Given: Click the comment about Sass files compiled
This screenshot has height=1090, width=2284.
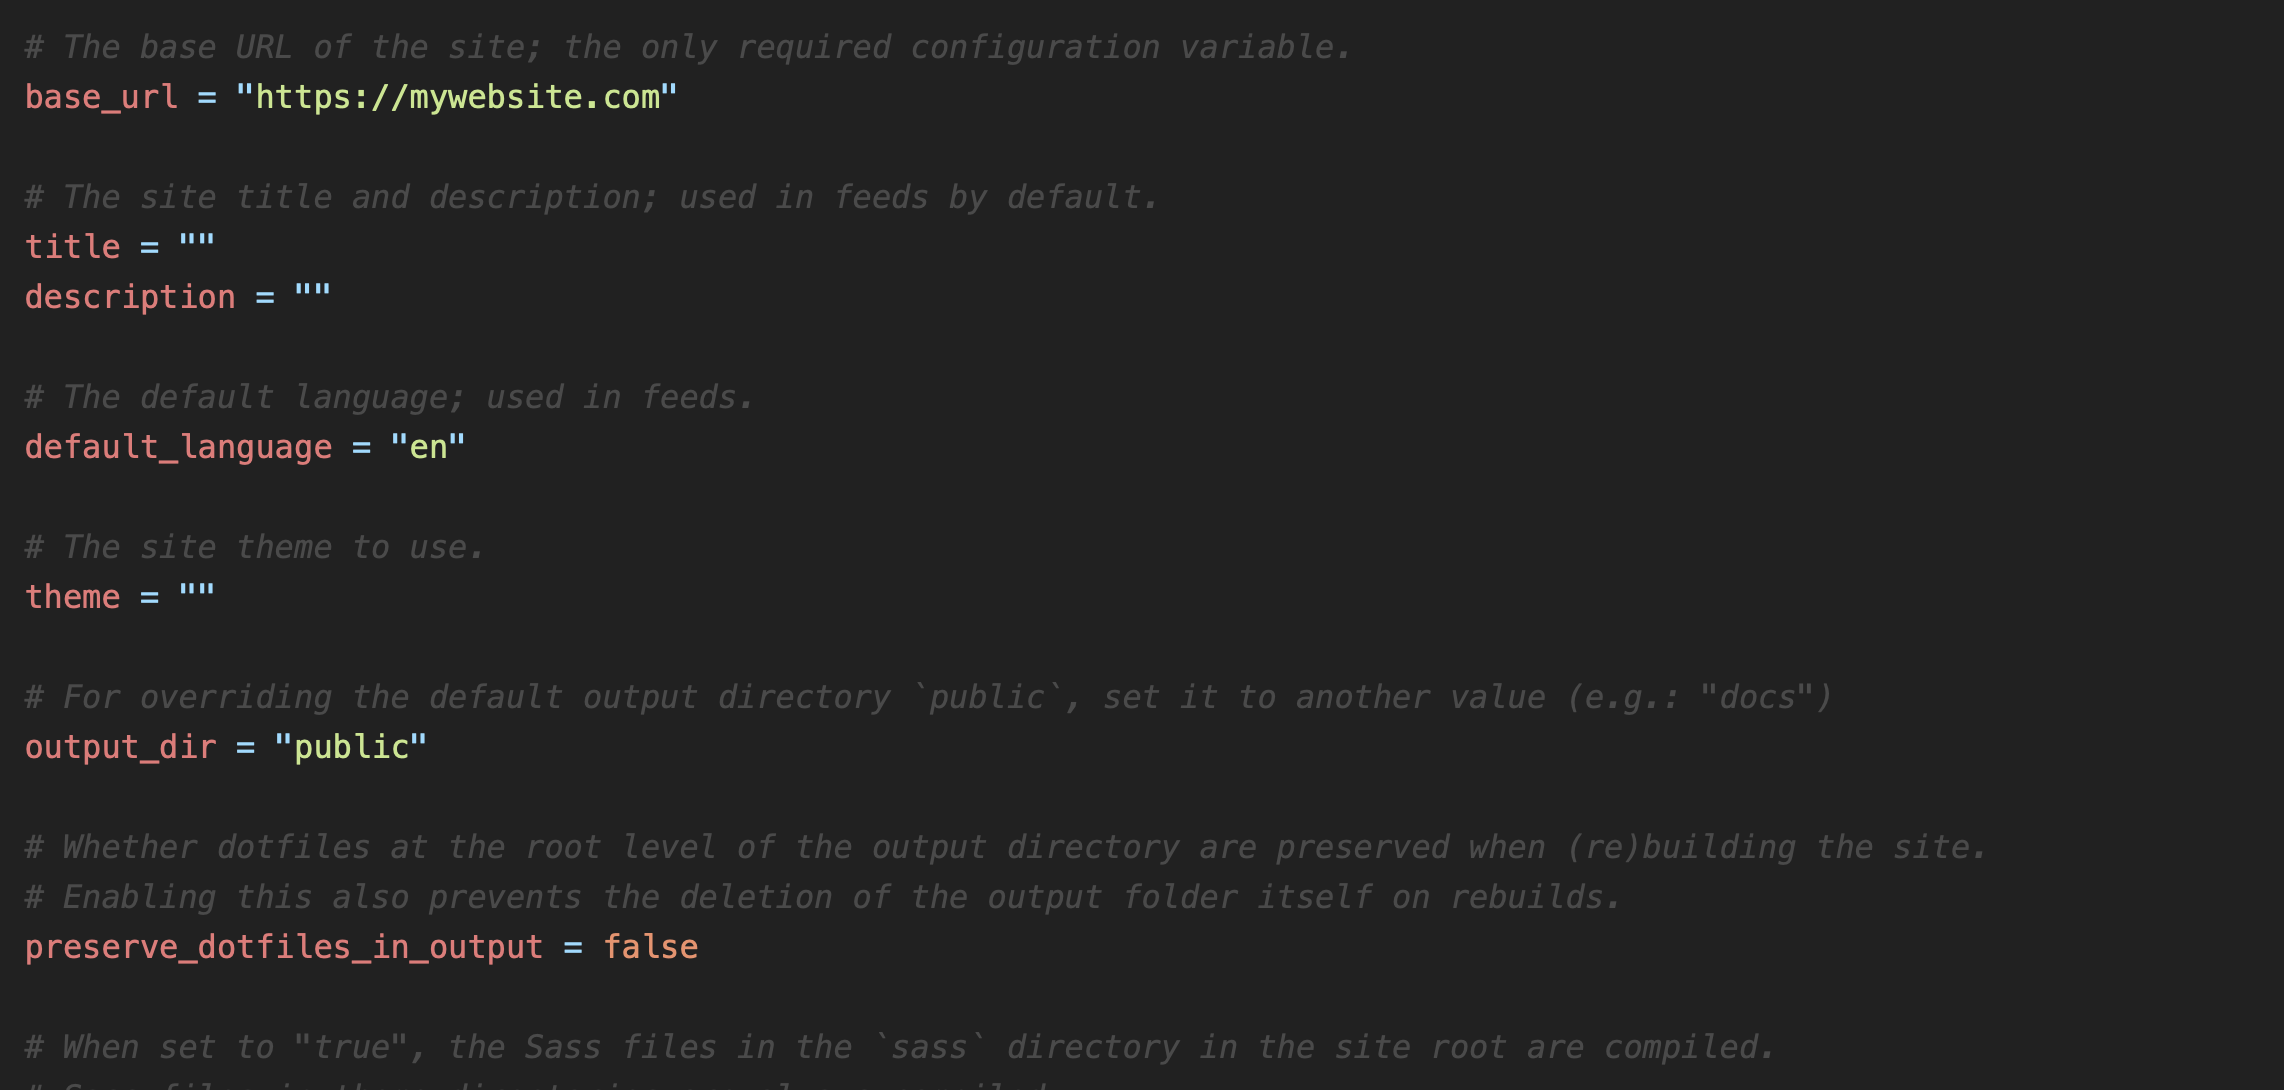Looking at the screenshot, I should (x=900, y=1047).
